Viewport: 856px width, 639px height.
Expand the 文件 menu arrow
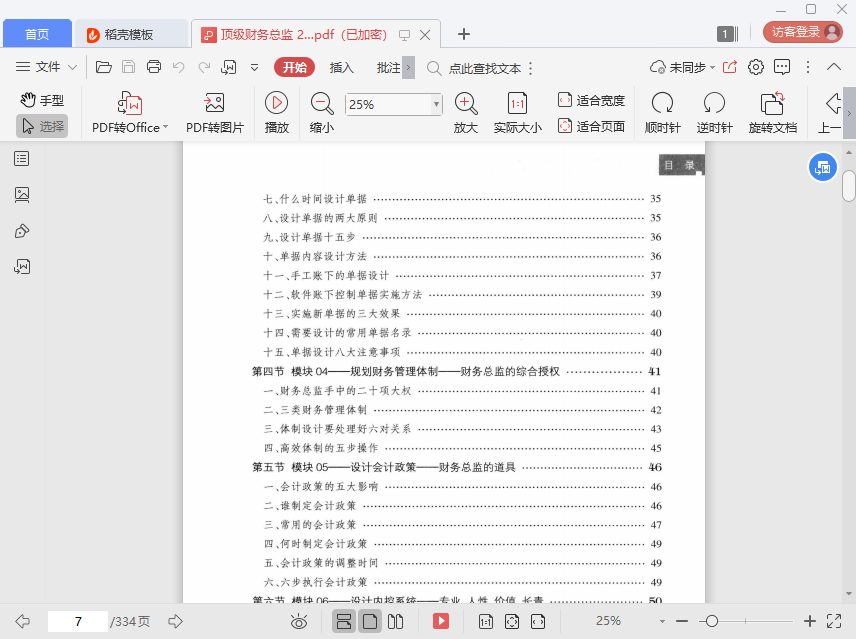coord(72,68)
